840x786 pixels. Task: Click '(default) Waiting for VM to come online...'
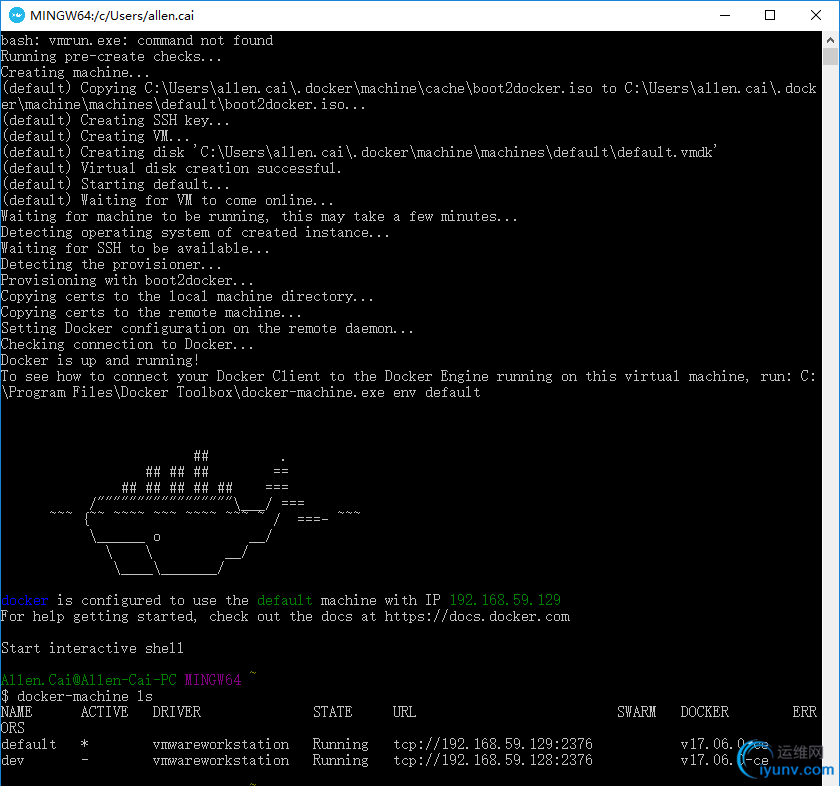[x=168, y=201]
